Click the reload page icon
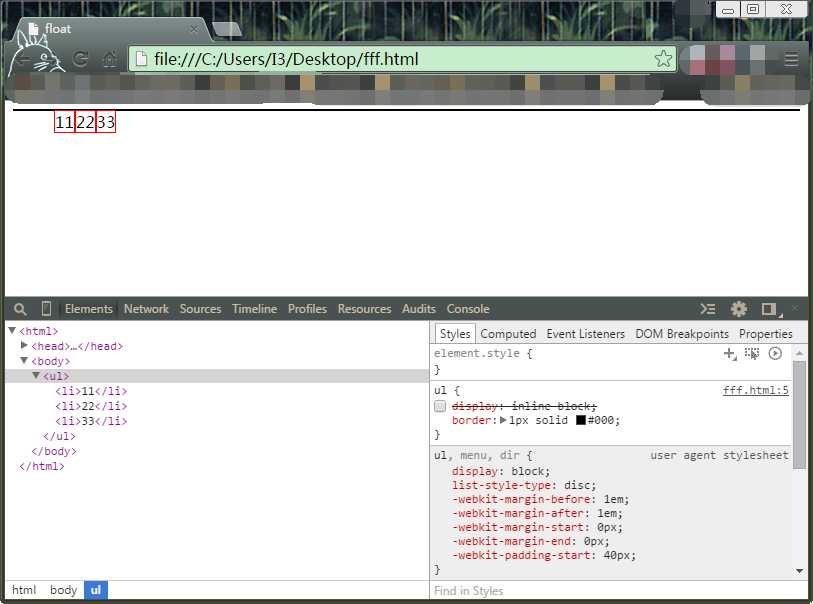The image size is (813, 604). click(x=80, y=59)
